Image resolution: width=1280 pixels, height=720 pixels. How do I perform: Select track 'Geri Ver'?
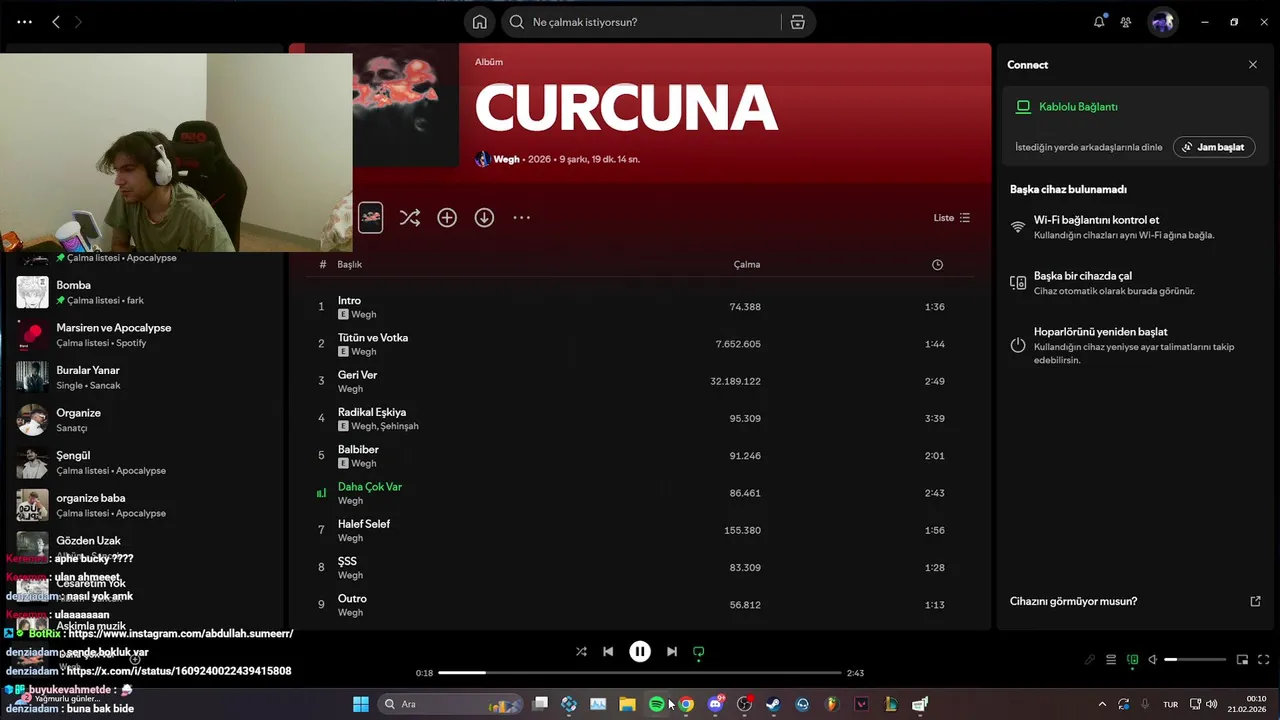(357, 374)
